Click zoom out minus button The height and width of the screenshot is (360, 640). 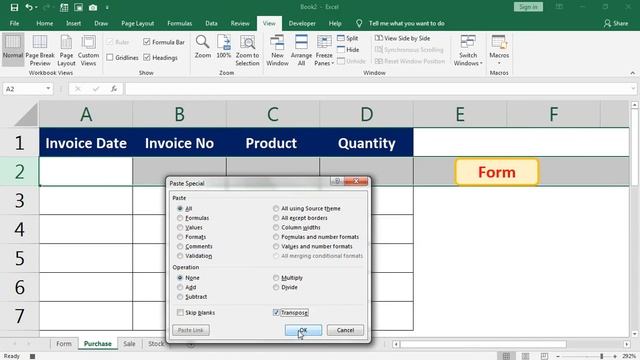(558, 356)
